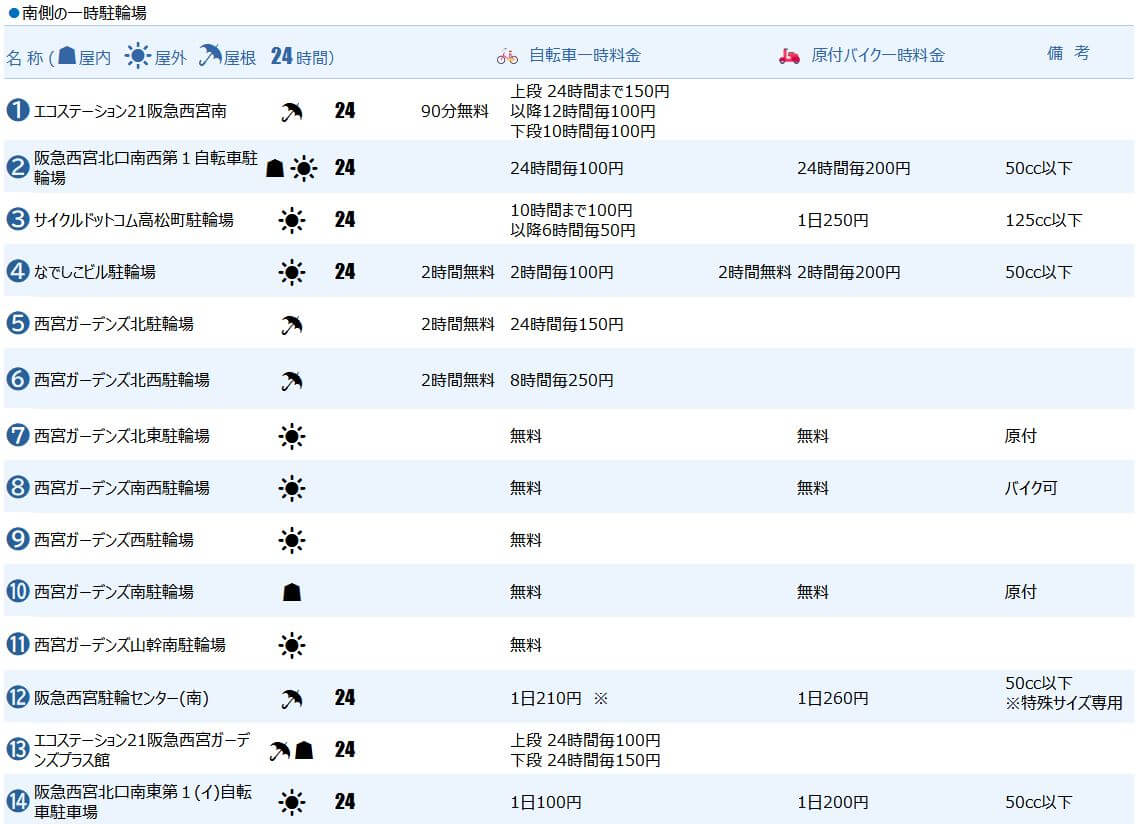Click sun icon in 西宮ガーデンズ南西駐輪場 row
Viewport: 1137px width, 824px height.
(x=292, y=489)
